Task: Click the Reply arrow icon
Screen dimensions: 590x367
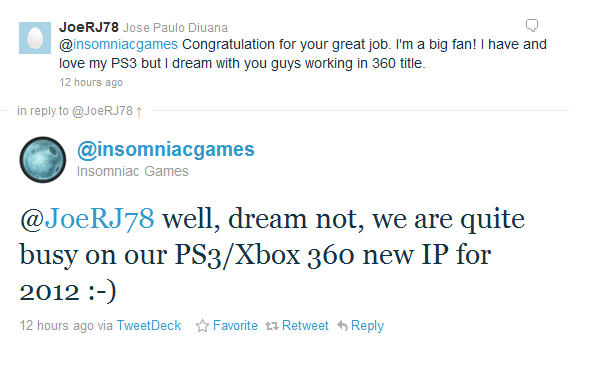Action: (x=342, y=326)
